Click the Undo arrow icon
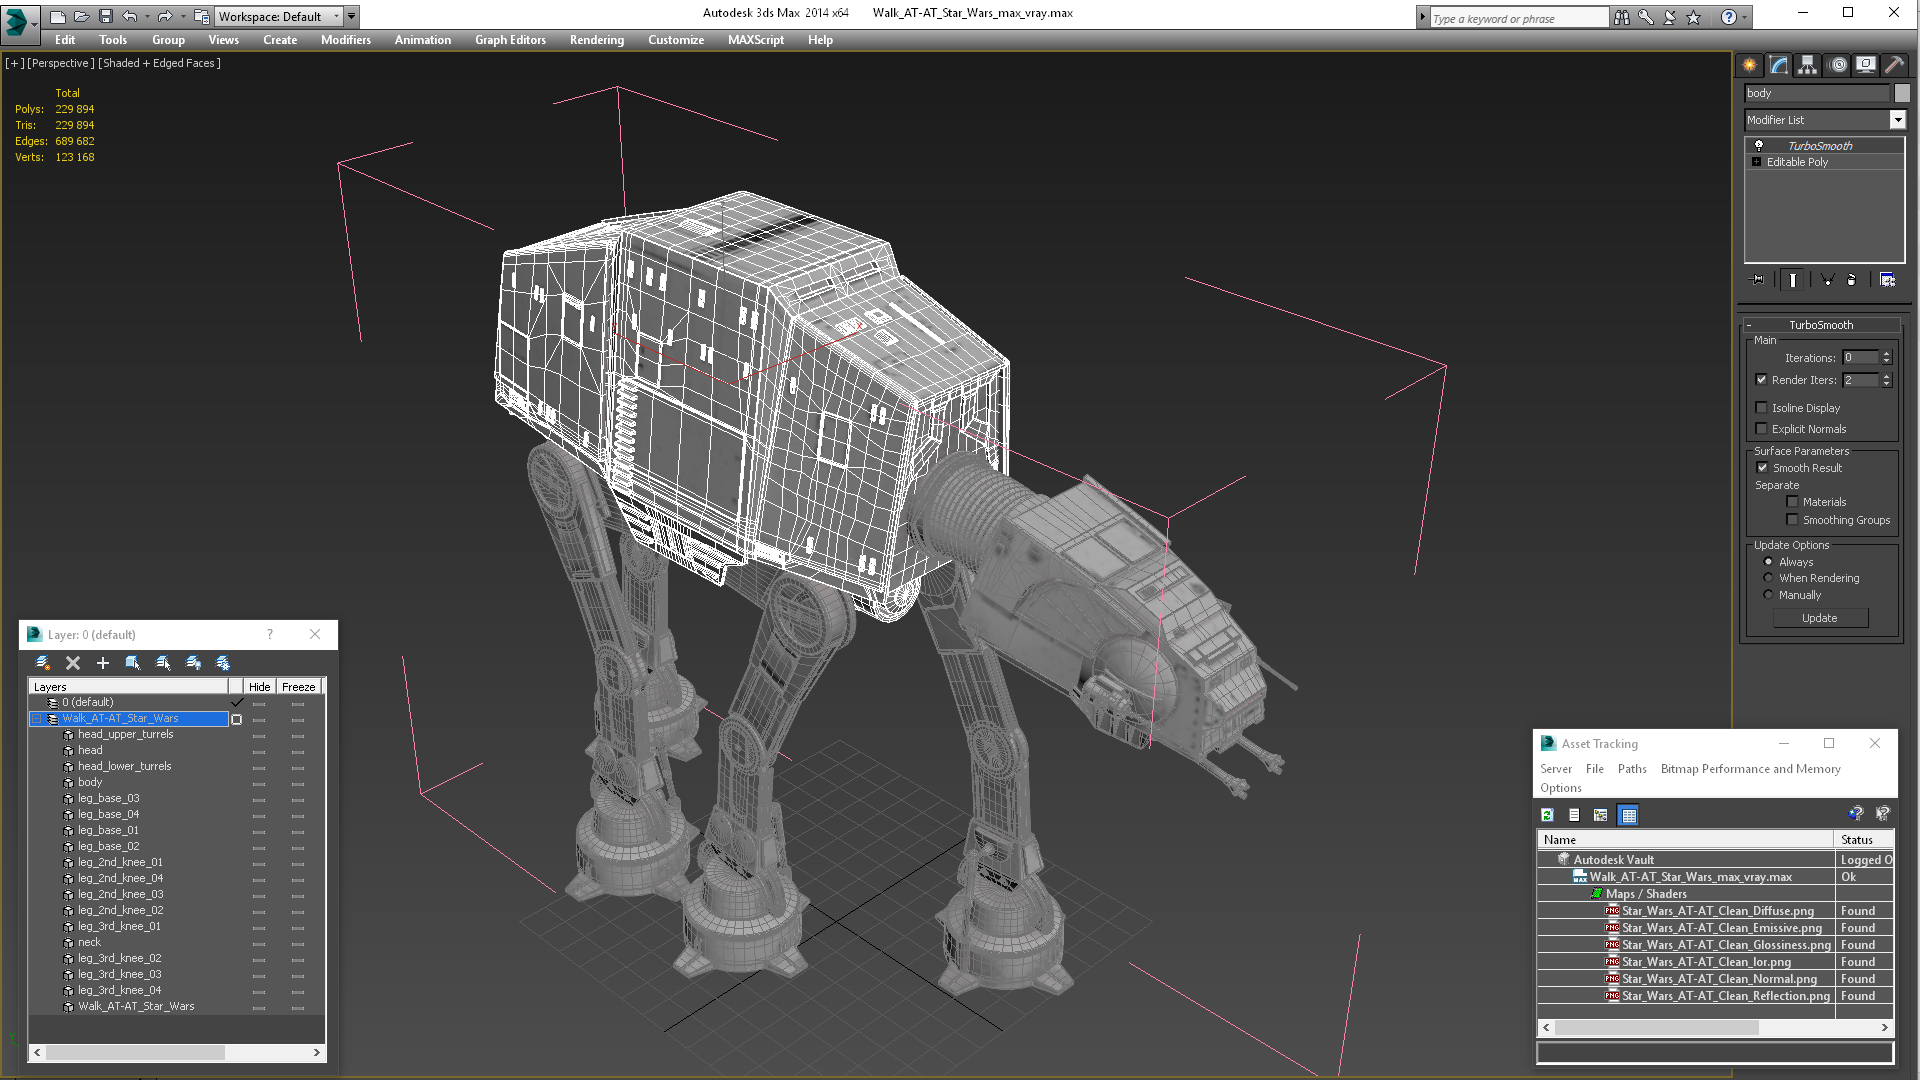 pos(129,16)
